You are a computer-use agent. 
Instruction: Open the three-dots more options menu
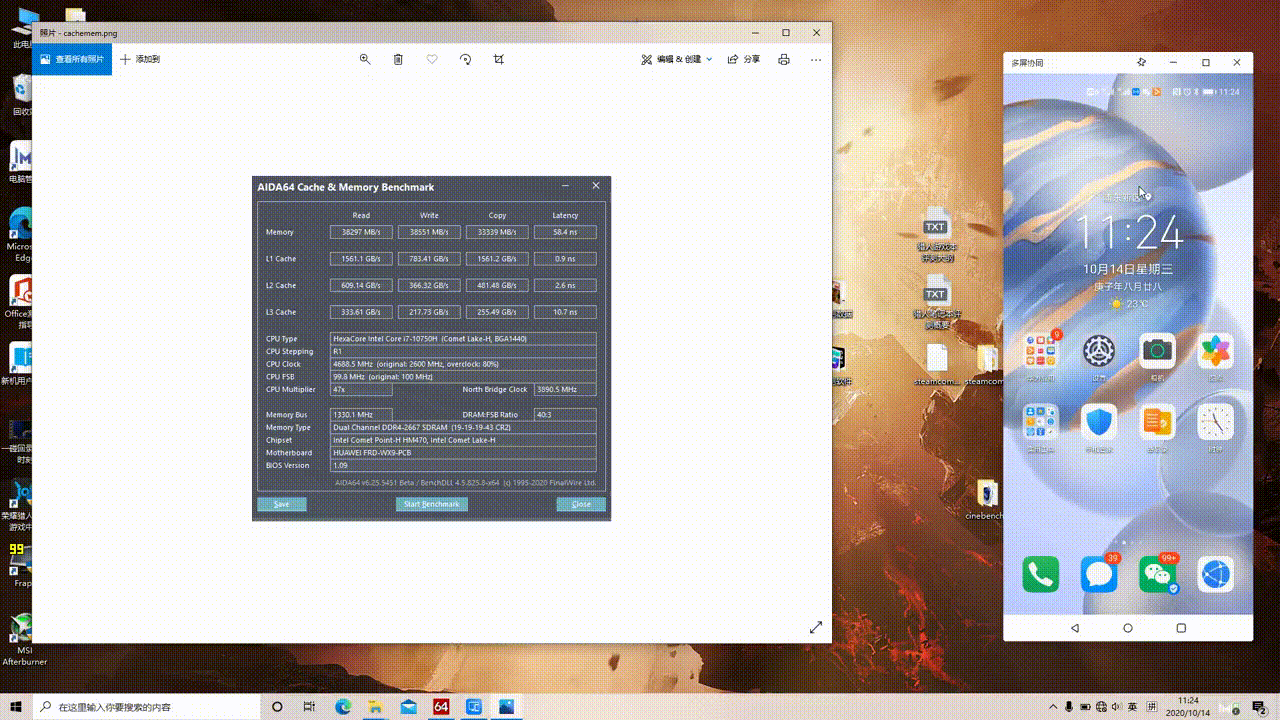(x=816, y=60)
